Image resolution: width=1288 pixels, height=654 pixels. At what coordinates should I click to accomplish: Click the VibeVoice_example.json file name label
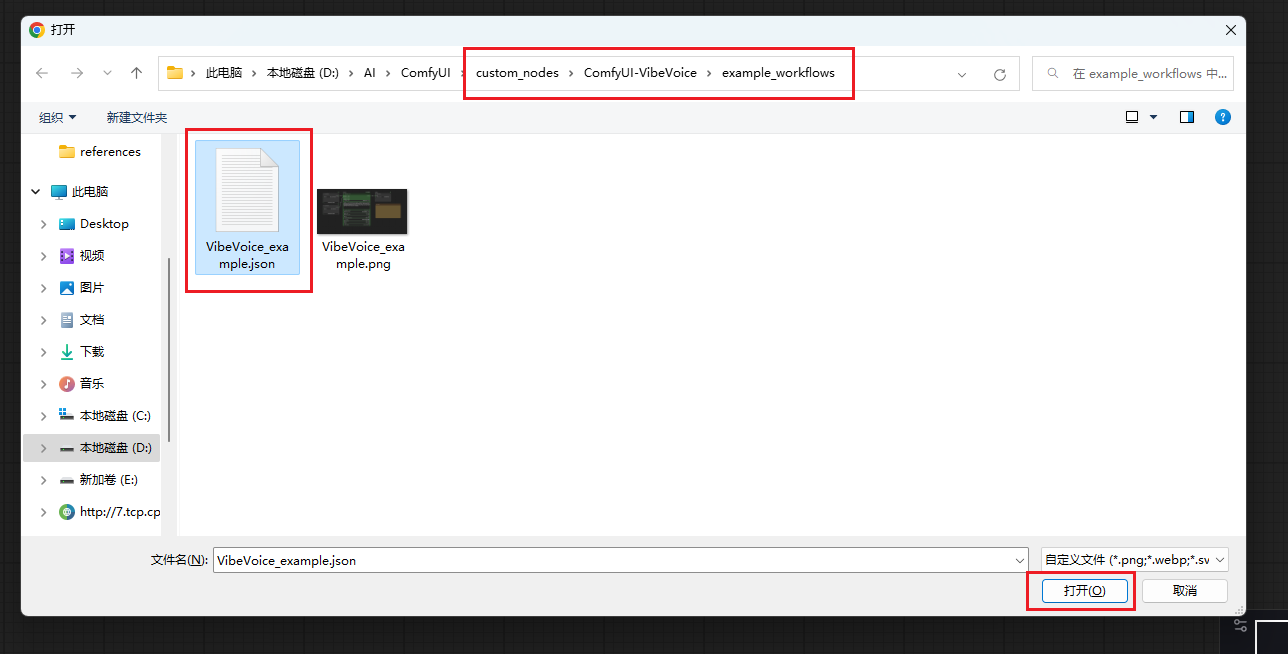247,256
